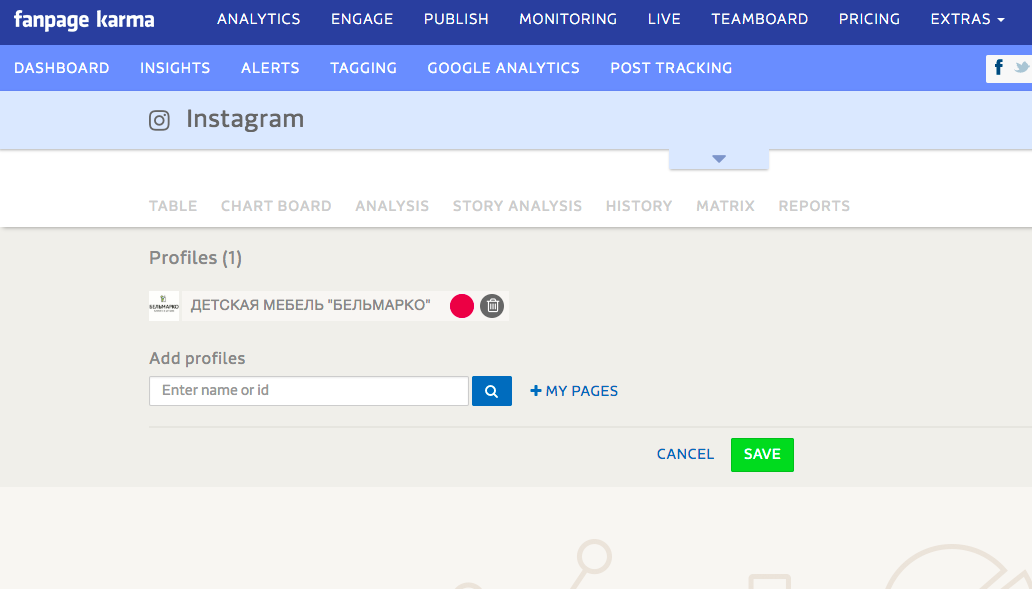Image resolution: width=1032 pixels, height=589 pixels.
Task: Go to TEAMBOARD
Action: coord(760,19)
